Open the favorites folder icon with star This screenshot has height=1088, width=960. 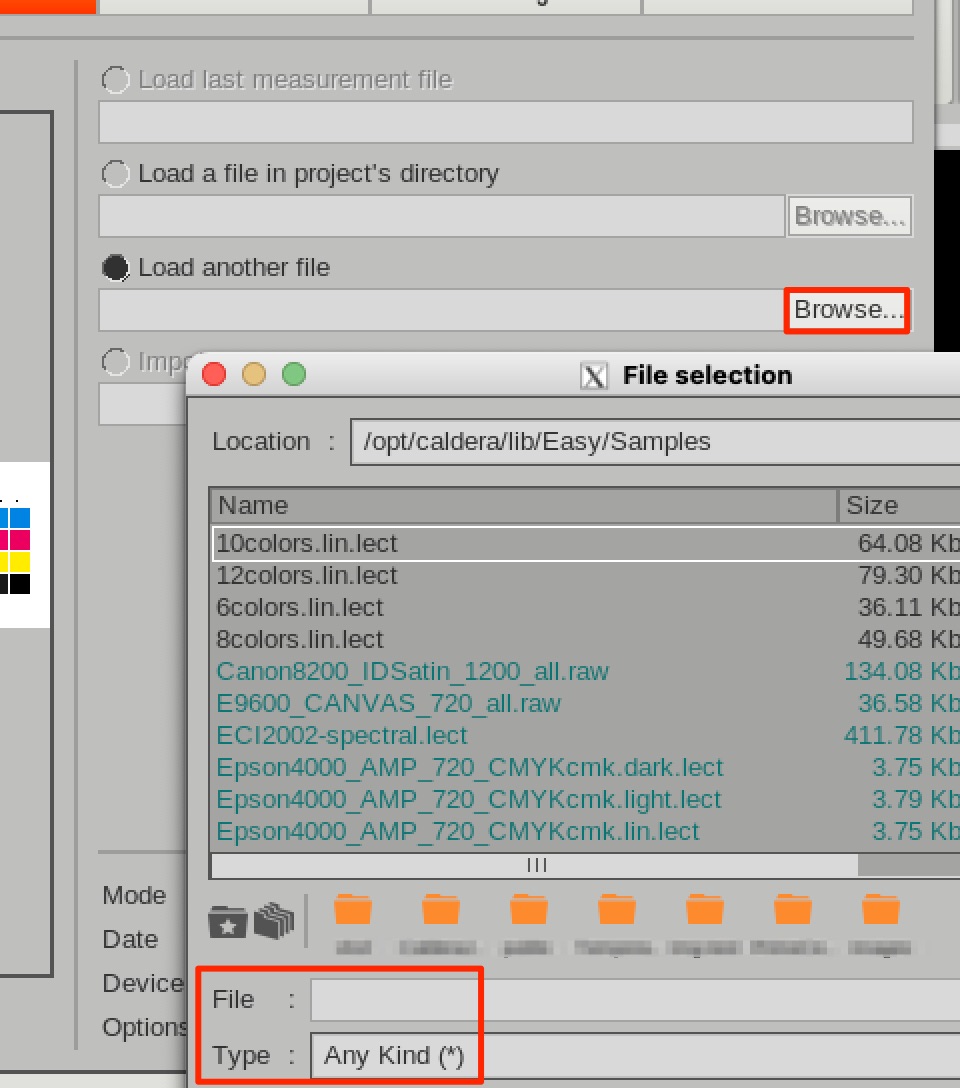coord(228,921)
